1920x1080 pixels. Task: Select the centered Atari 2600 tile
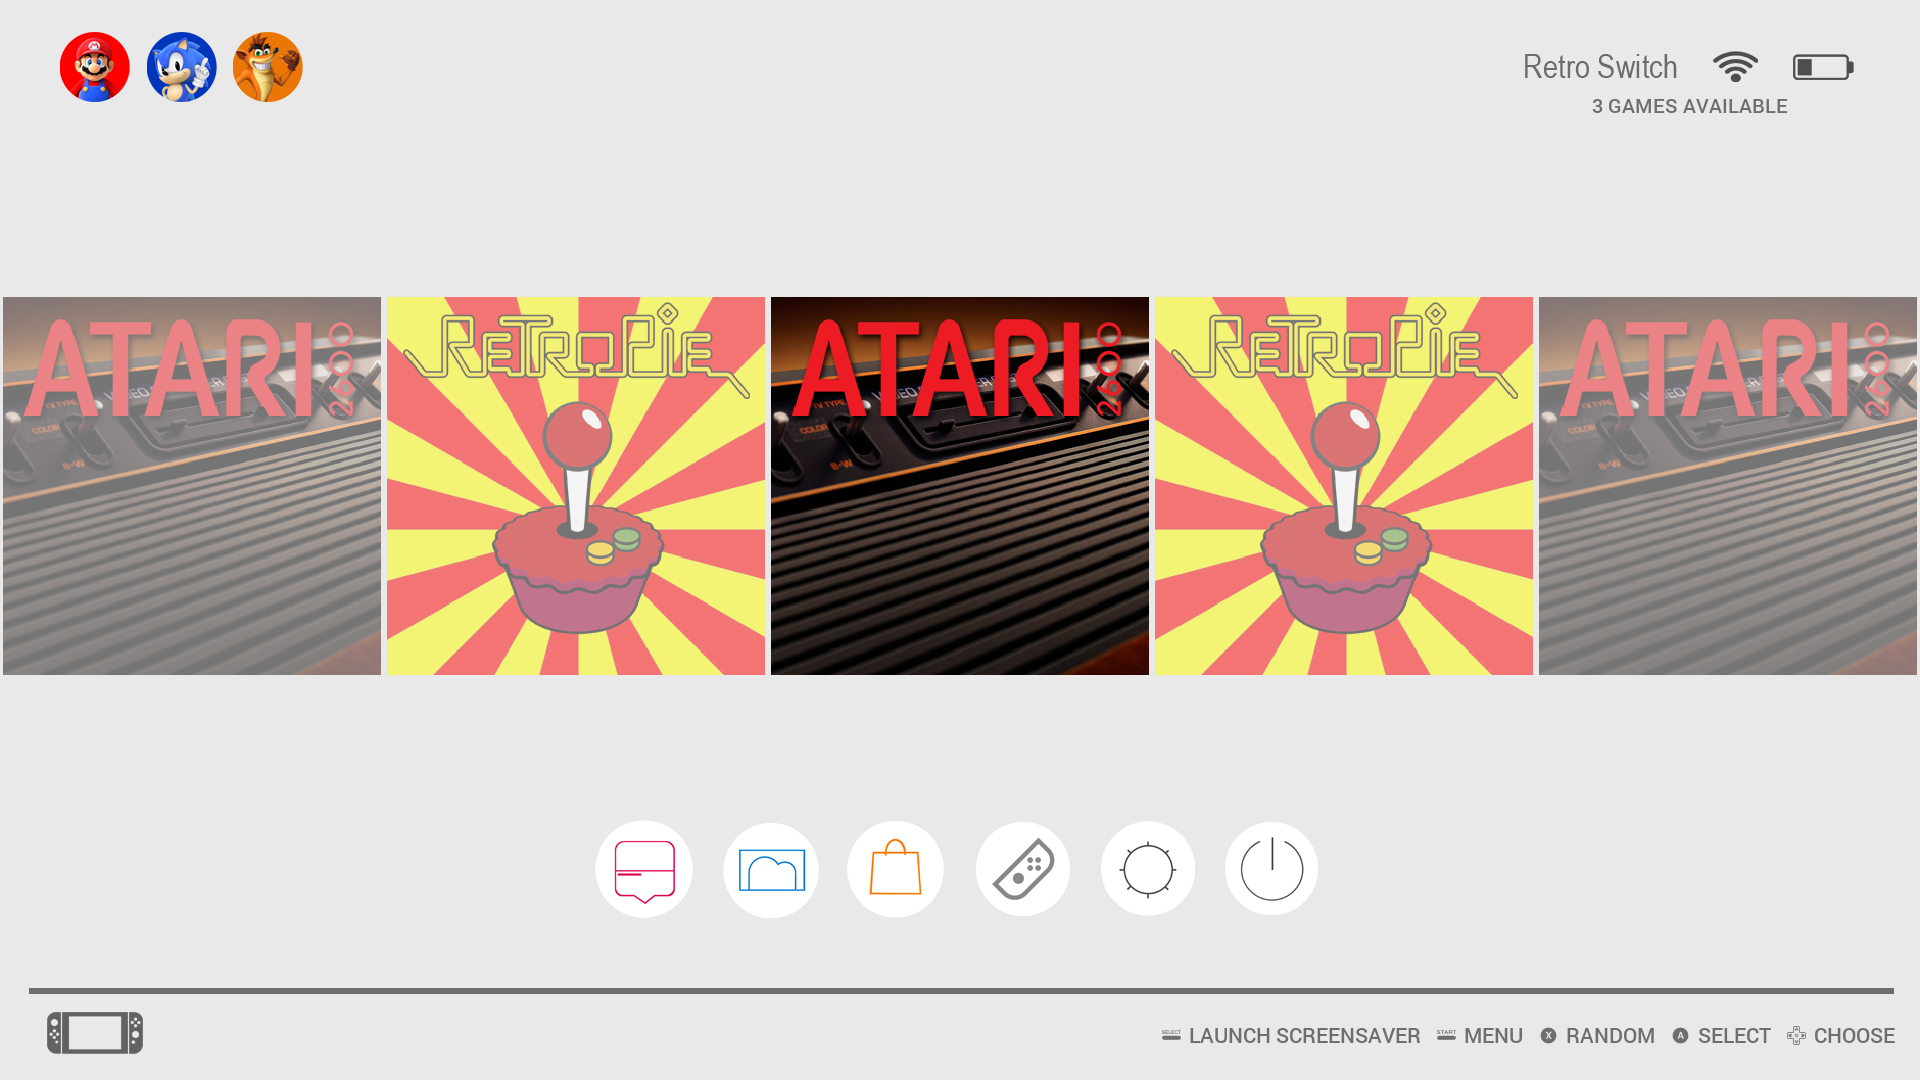pyautogui.click(x=960, y=486)
